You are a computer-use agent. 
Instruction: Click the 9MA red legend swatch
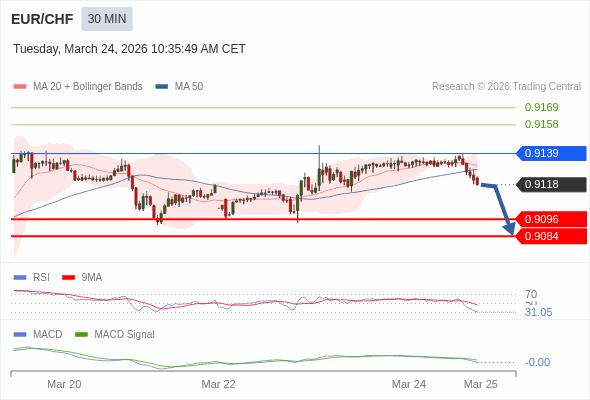point(68,278)
